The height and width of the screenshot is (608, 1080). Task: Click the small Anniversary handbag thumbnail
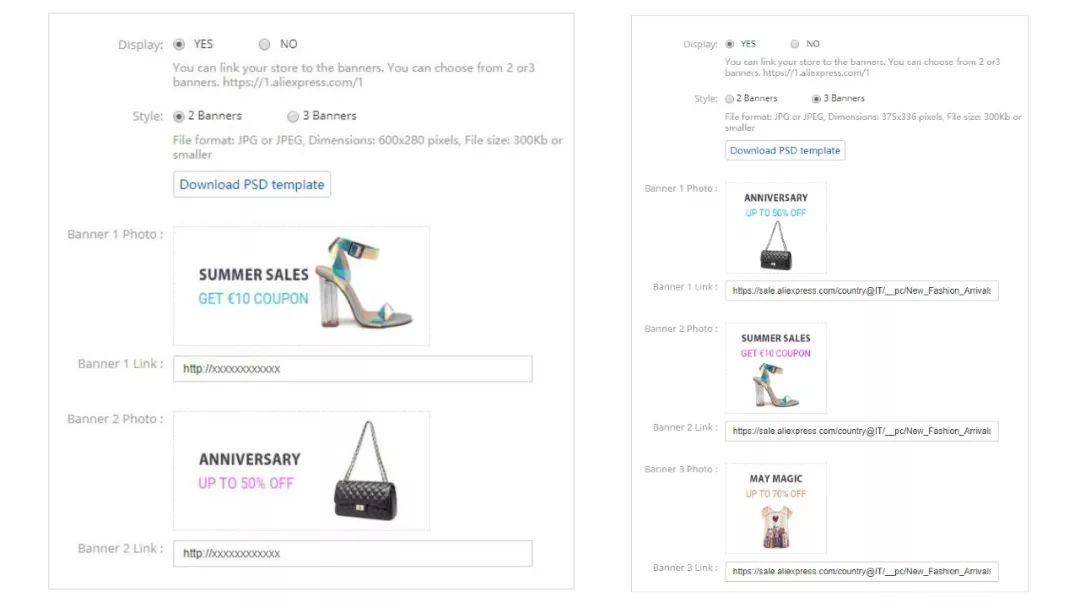point(776,228)
